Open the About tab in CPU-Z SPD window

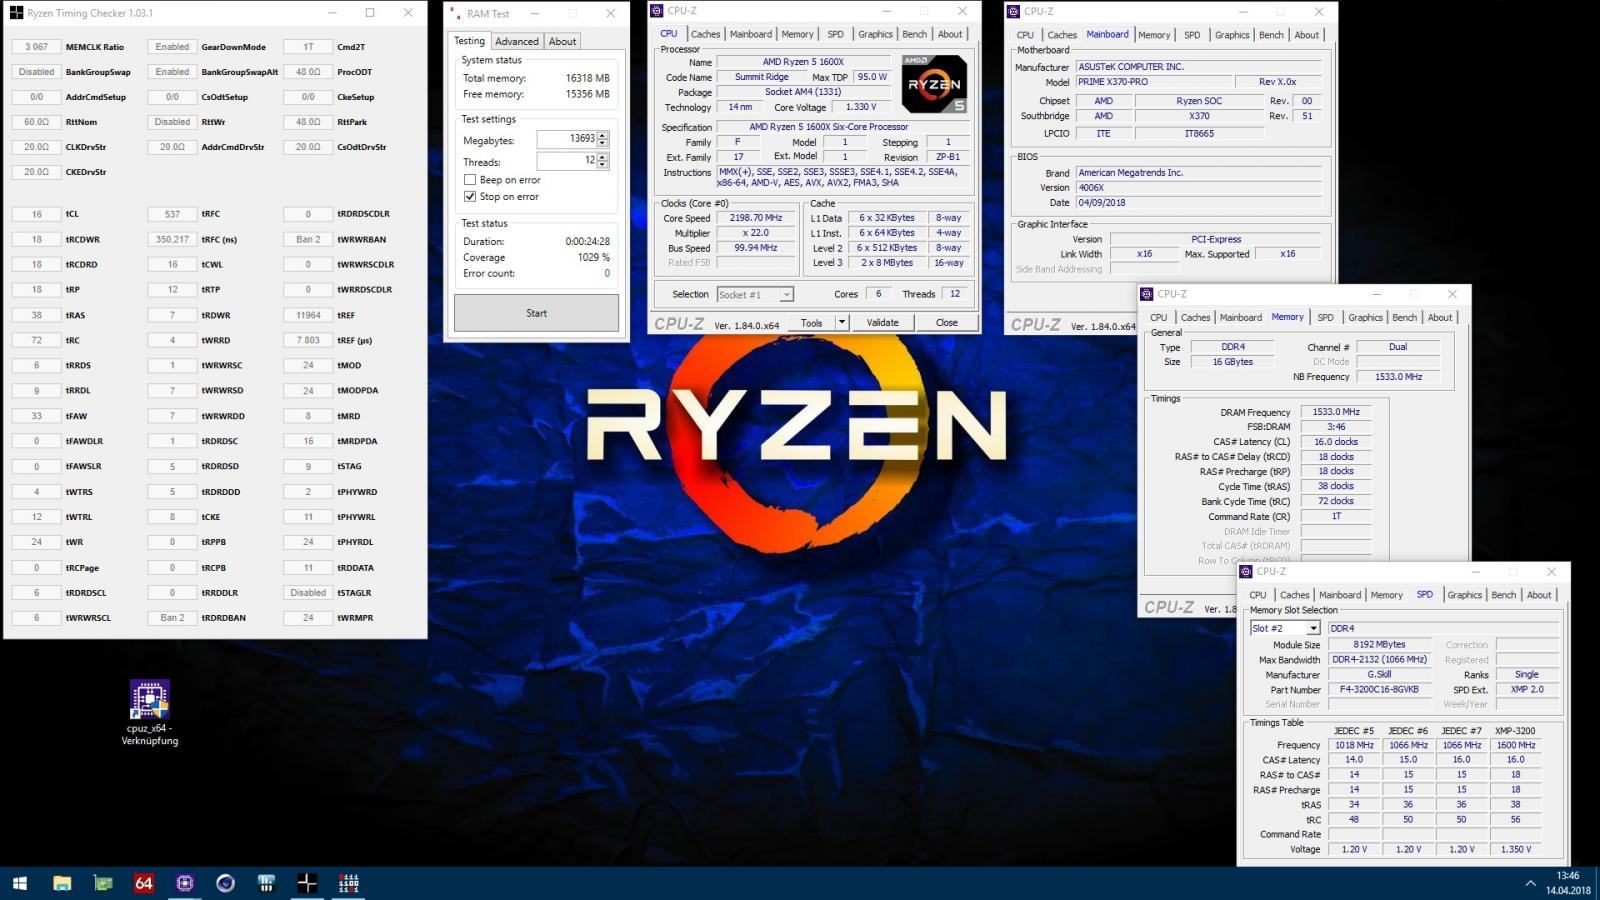(x=1539, y=595)
